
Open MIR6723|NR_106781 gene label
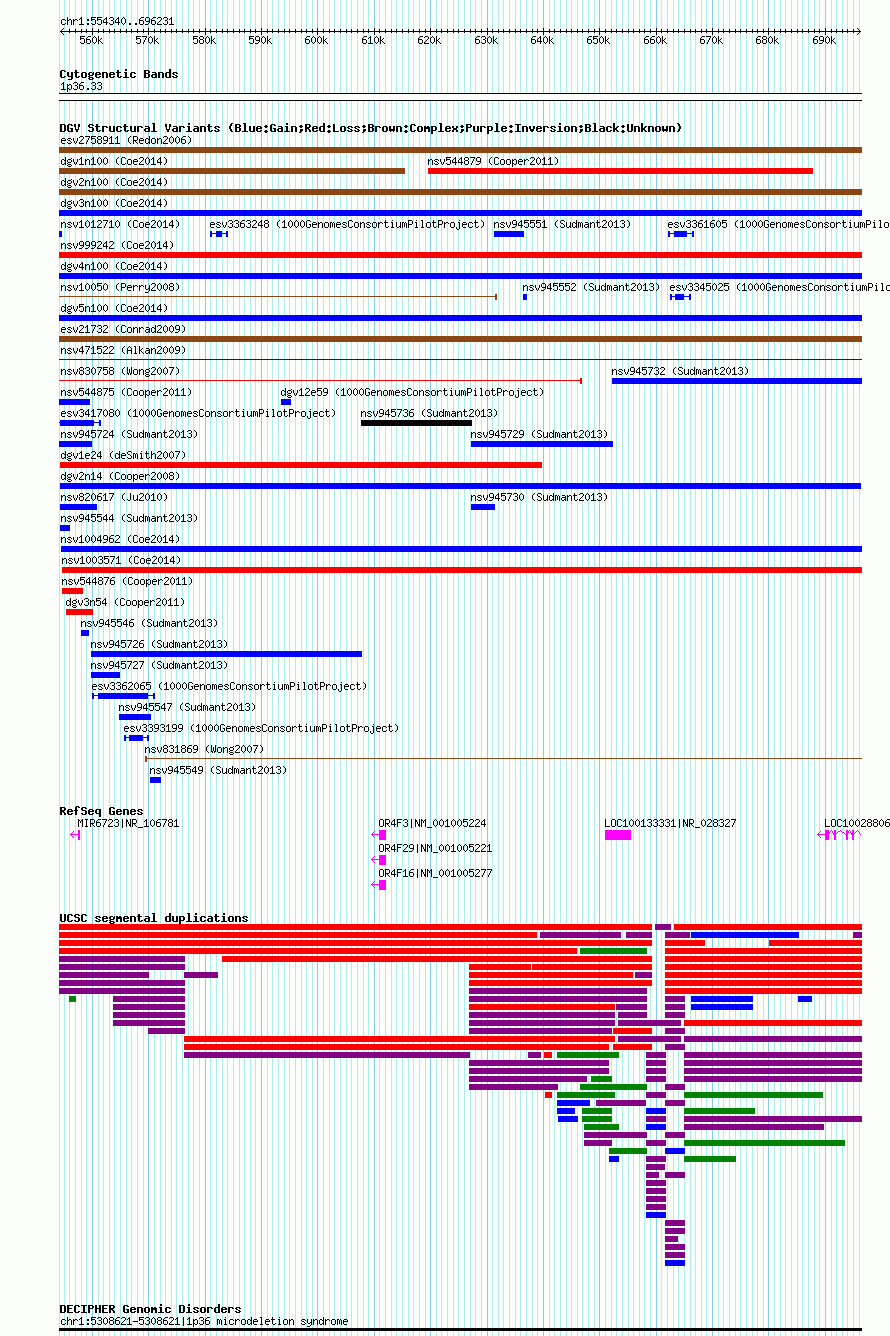click(x=128, y=823)
